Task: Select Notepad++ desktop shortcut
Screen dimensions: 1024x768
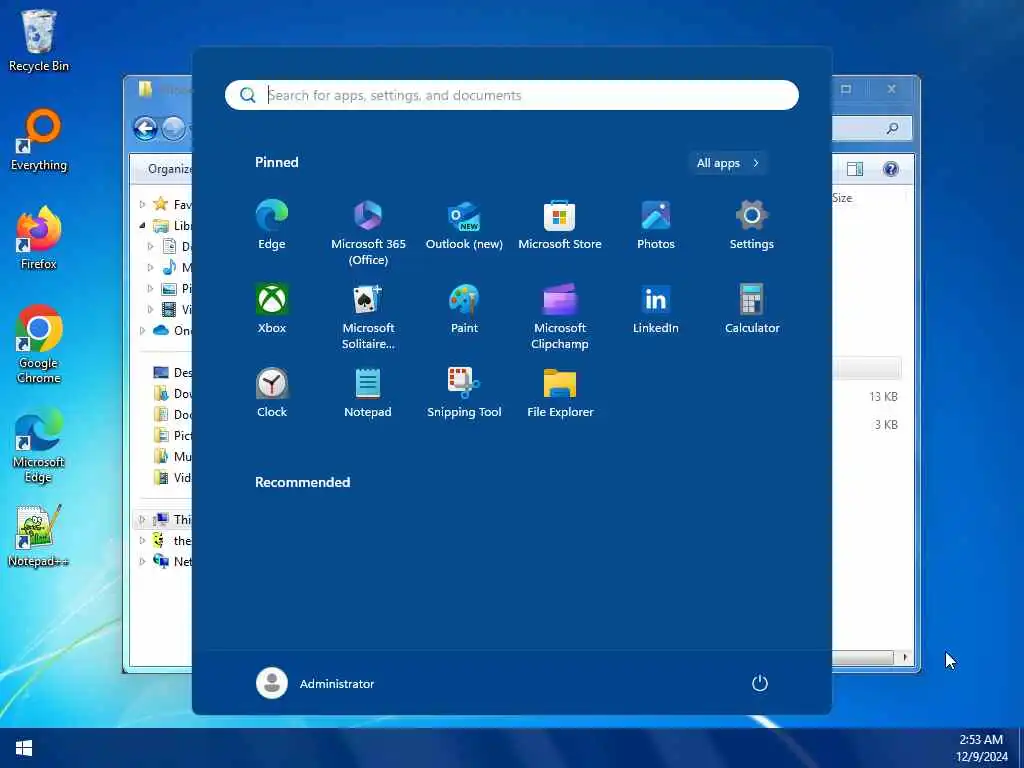Action: (39, 536)
